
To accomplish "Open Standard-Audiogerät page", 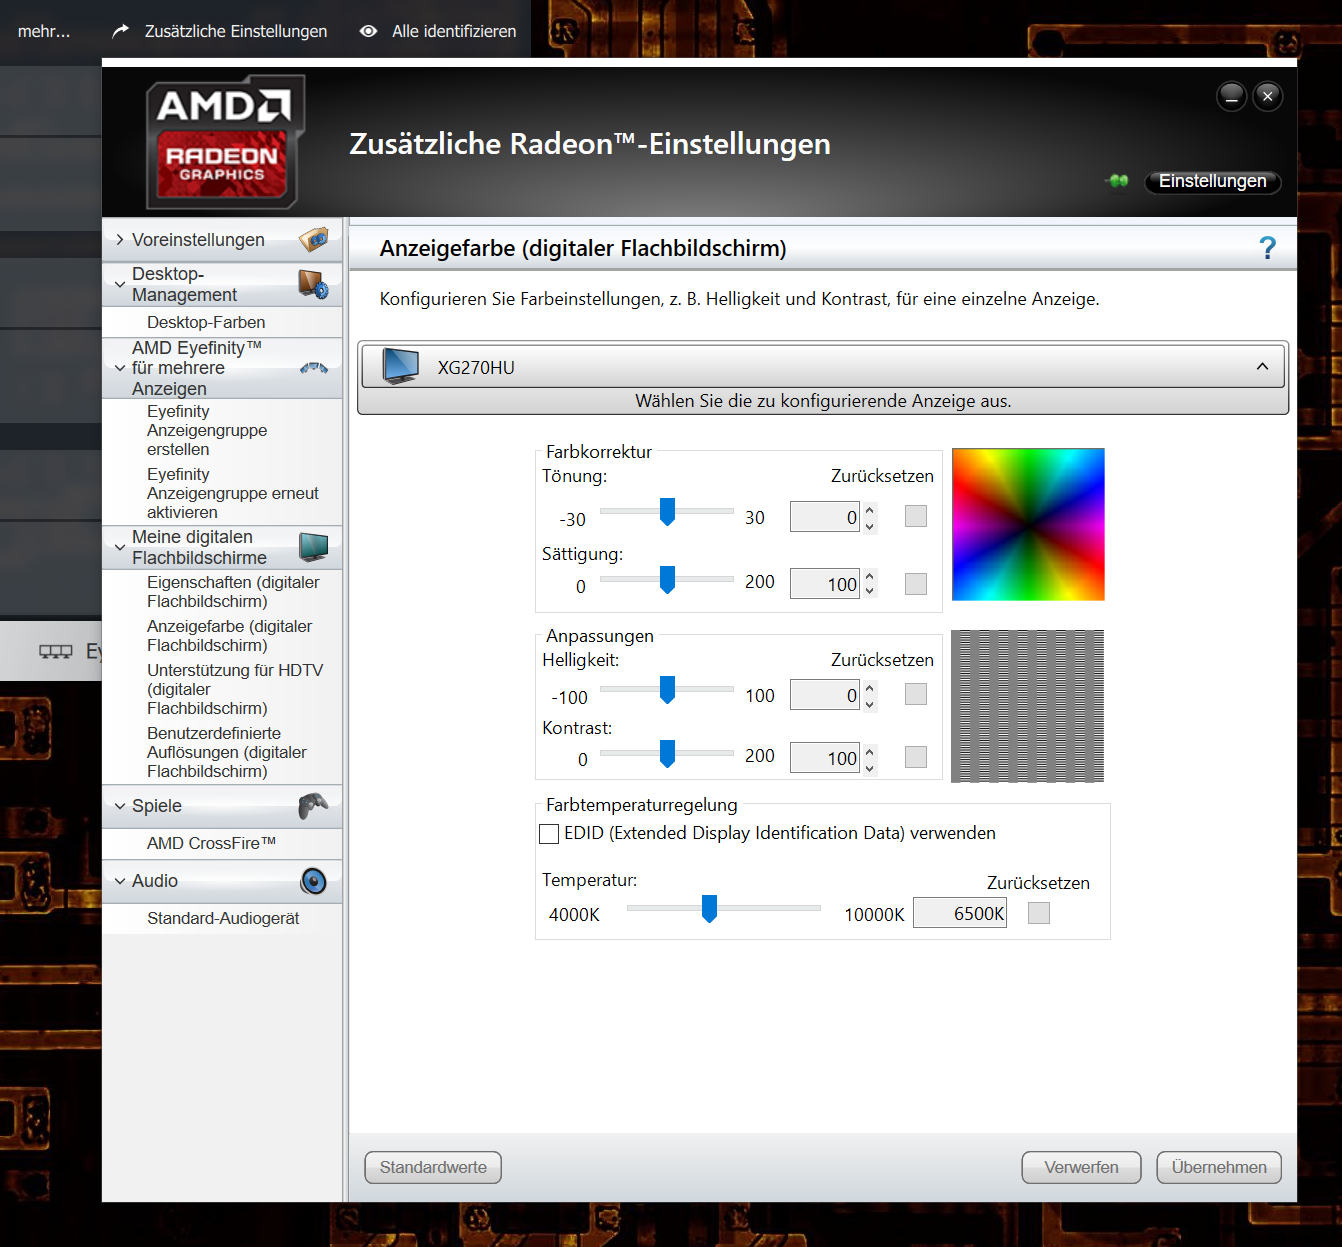I will pos(223,918).
